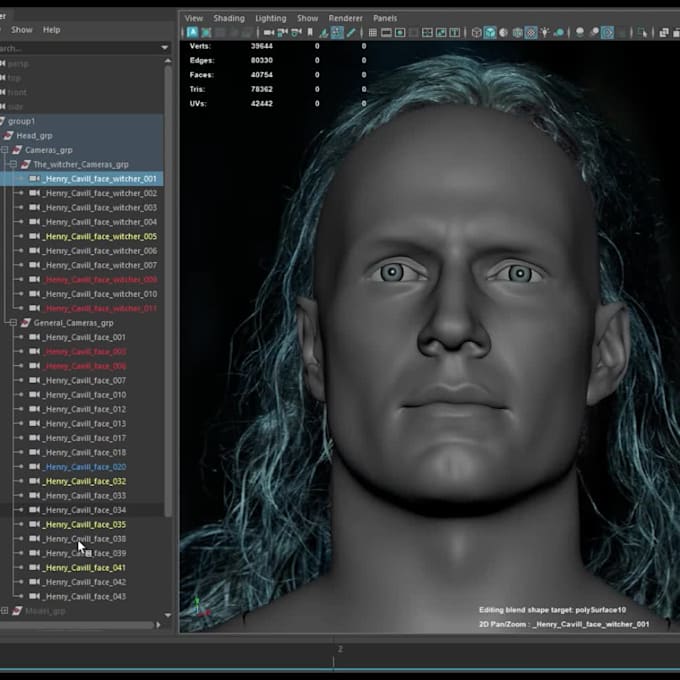Image resolution: width=680 pixels, height=680 pixels.
Task: Select camera _Henry_Cavill_face_witcher_005
Action: pyautogui.click(x=100, y=236)
